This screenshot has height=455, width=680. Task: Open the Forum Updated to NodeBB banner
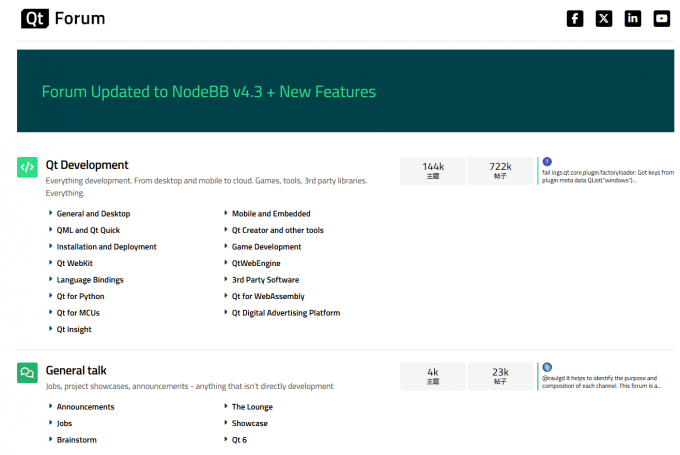[x=209, y=92]
